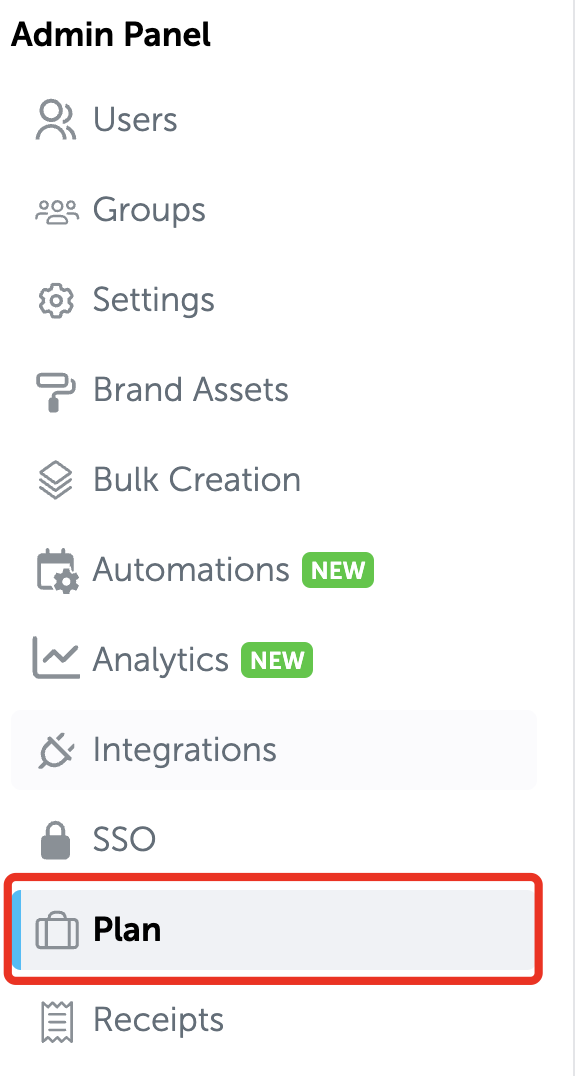Click the Admin Panel heading
The width and height of the screenshot is (577, 1076).
(x=110, y=35)
